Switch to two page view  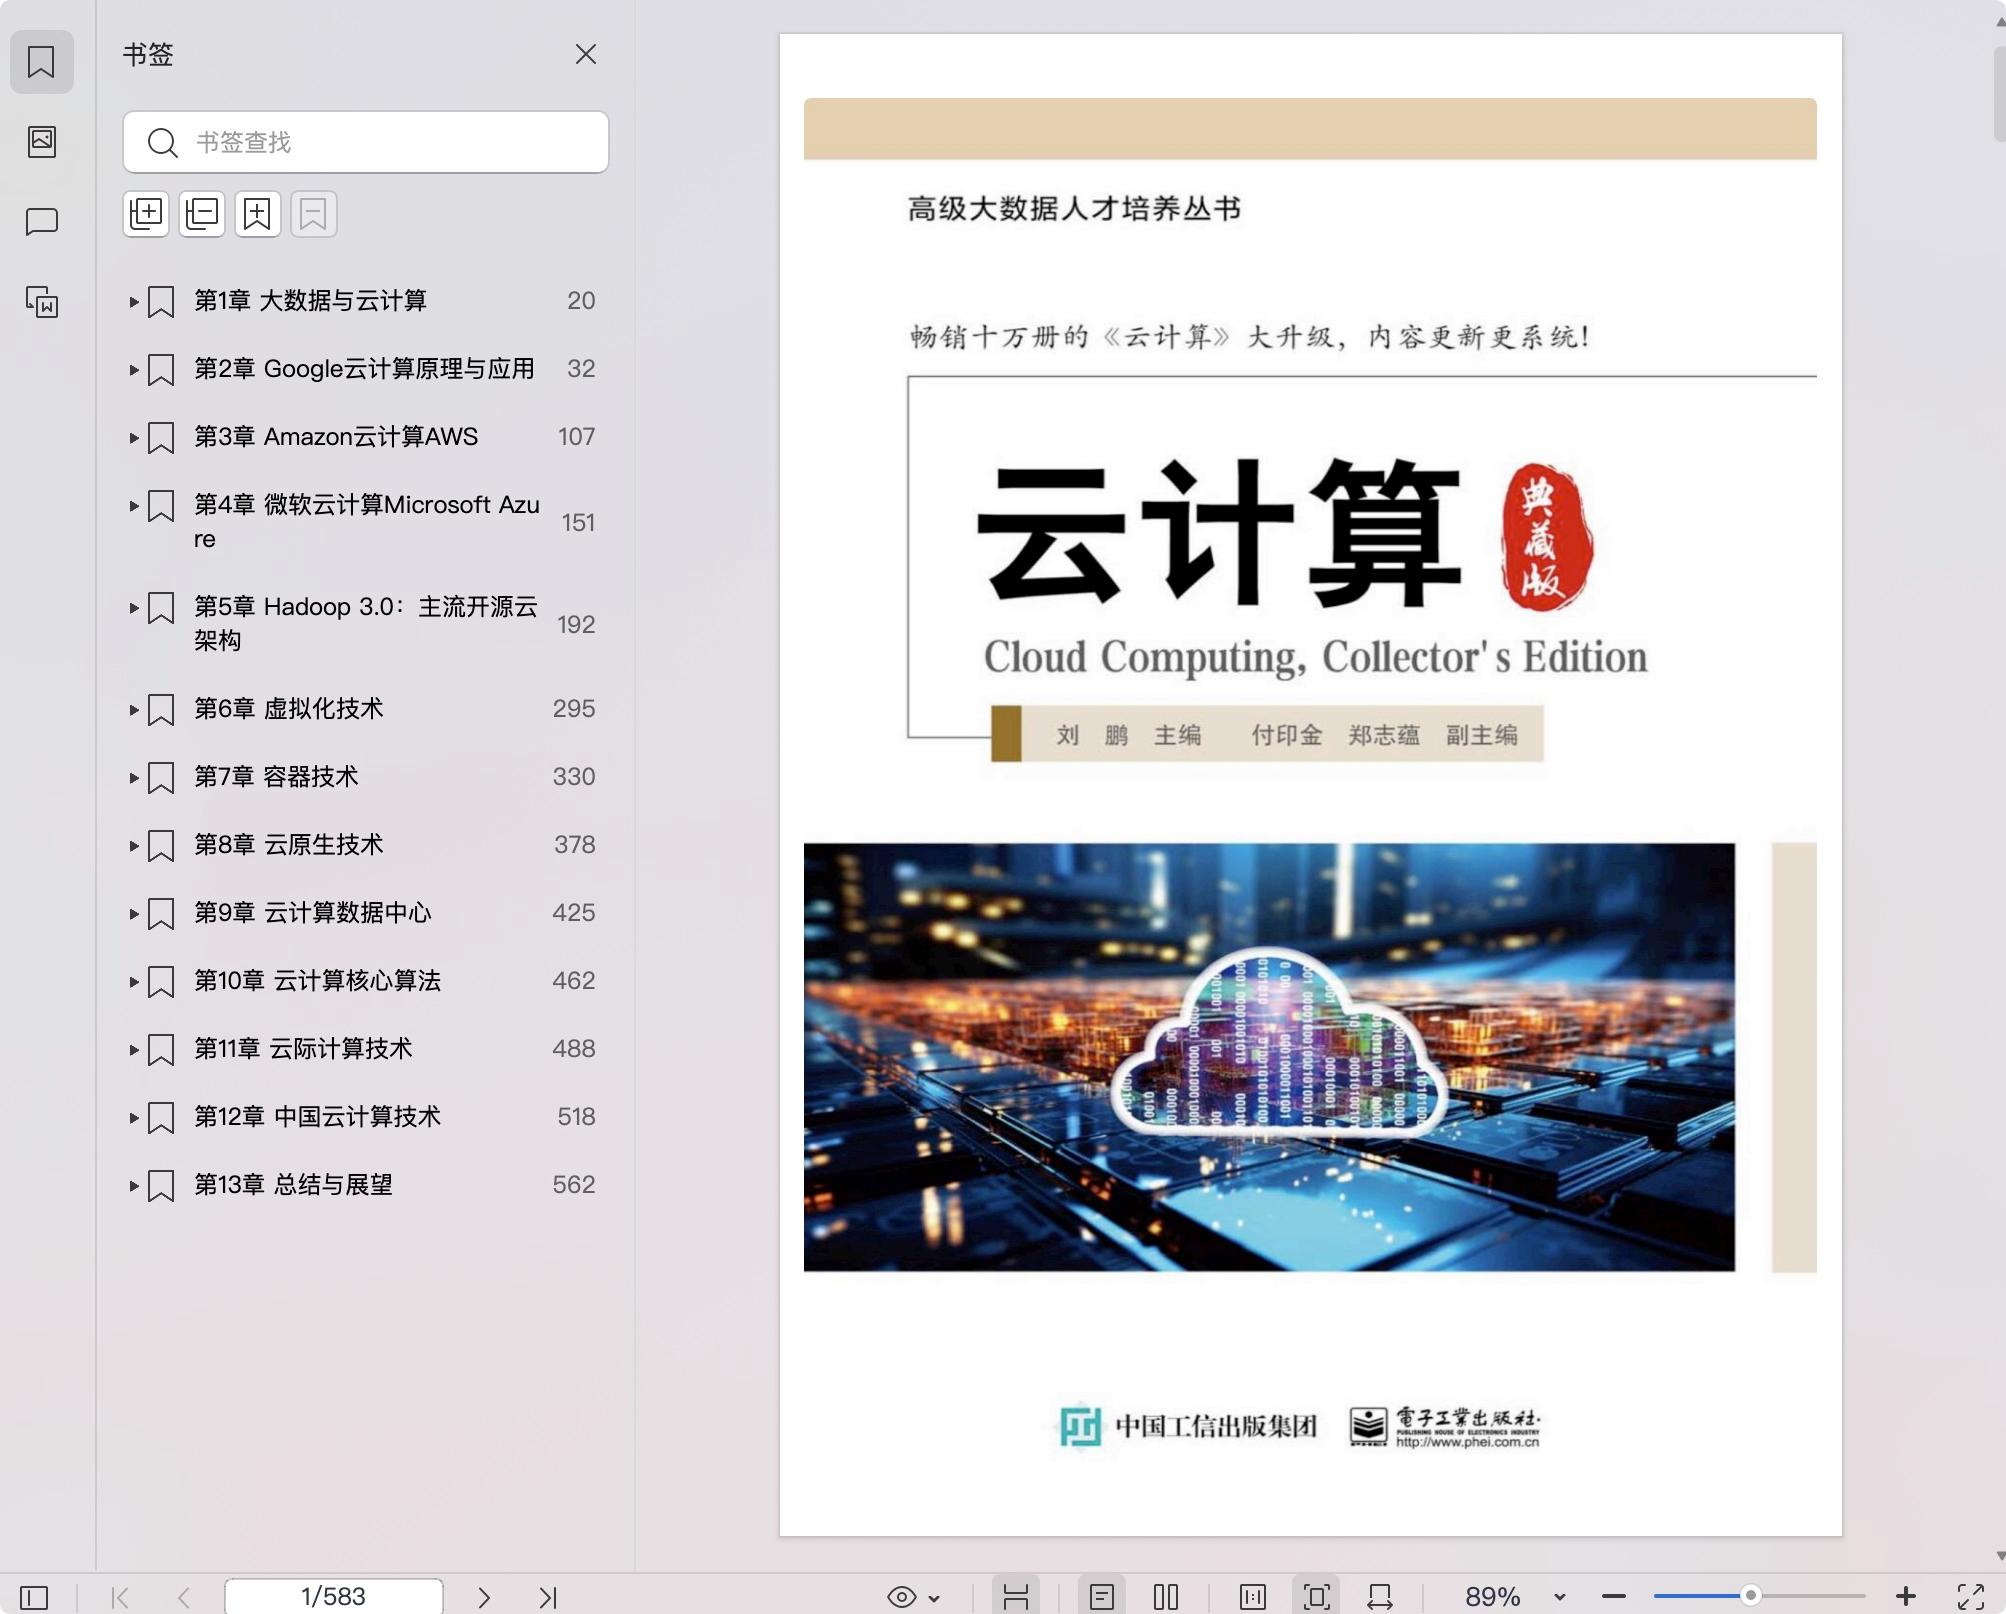click(x=1166, y=1597)
